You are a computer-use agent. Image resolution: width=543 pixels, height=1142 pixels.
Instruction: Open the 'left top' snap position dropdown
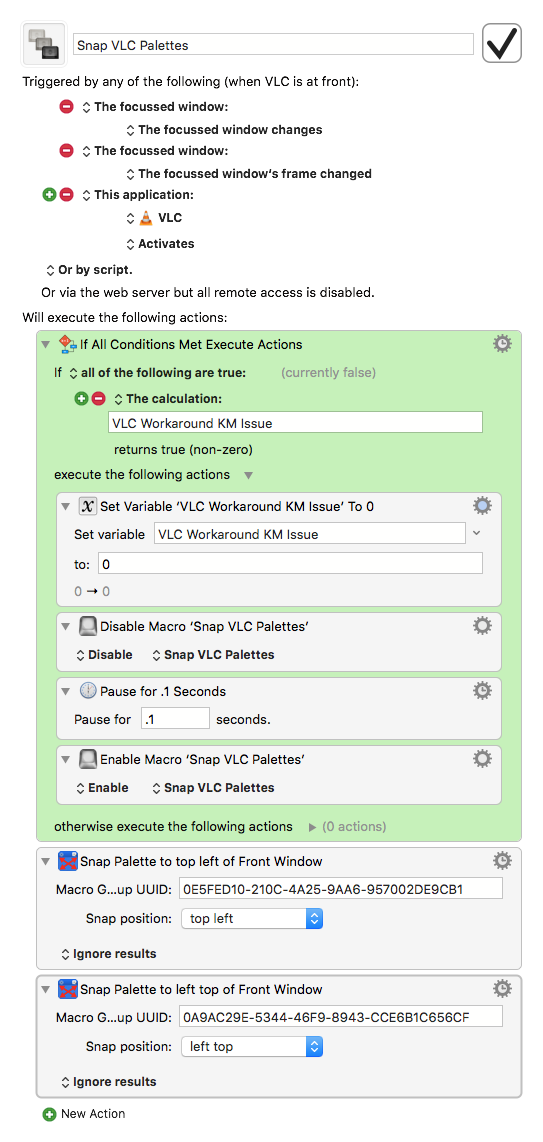point(251,1047)
